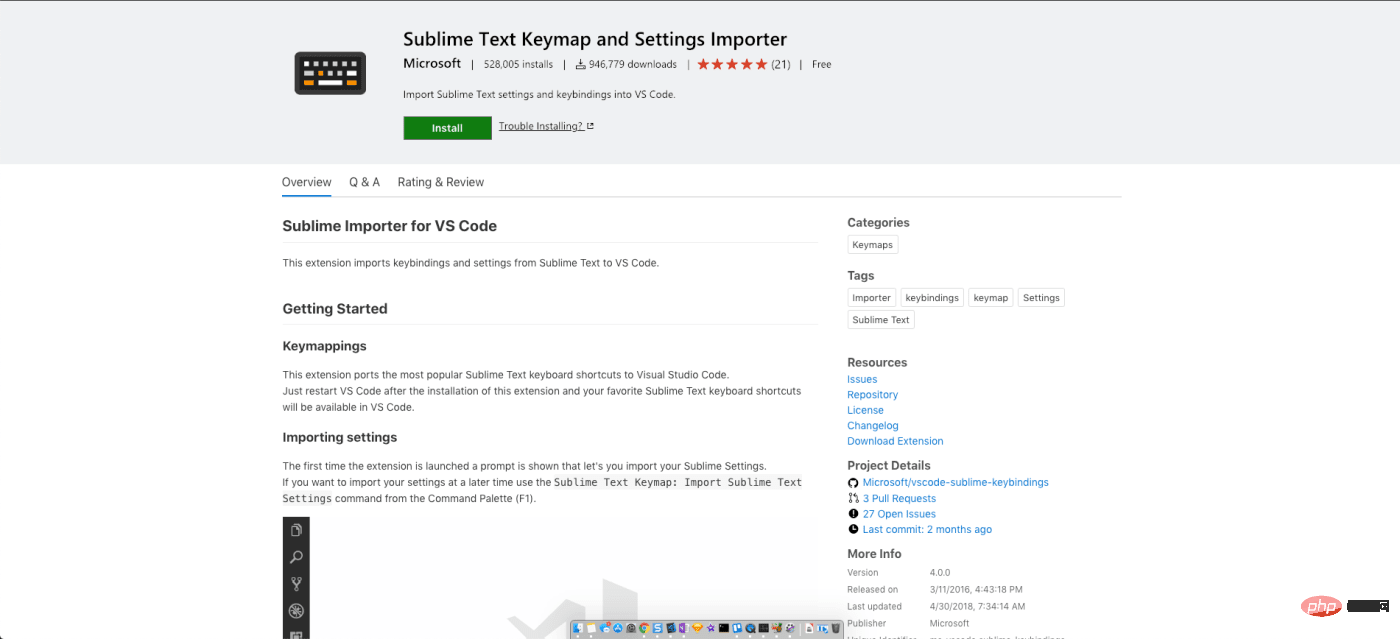Open Visual Studio Code from the dock
The image size is (1400, 639).
[x=671, y=628]
